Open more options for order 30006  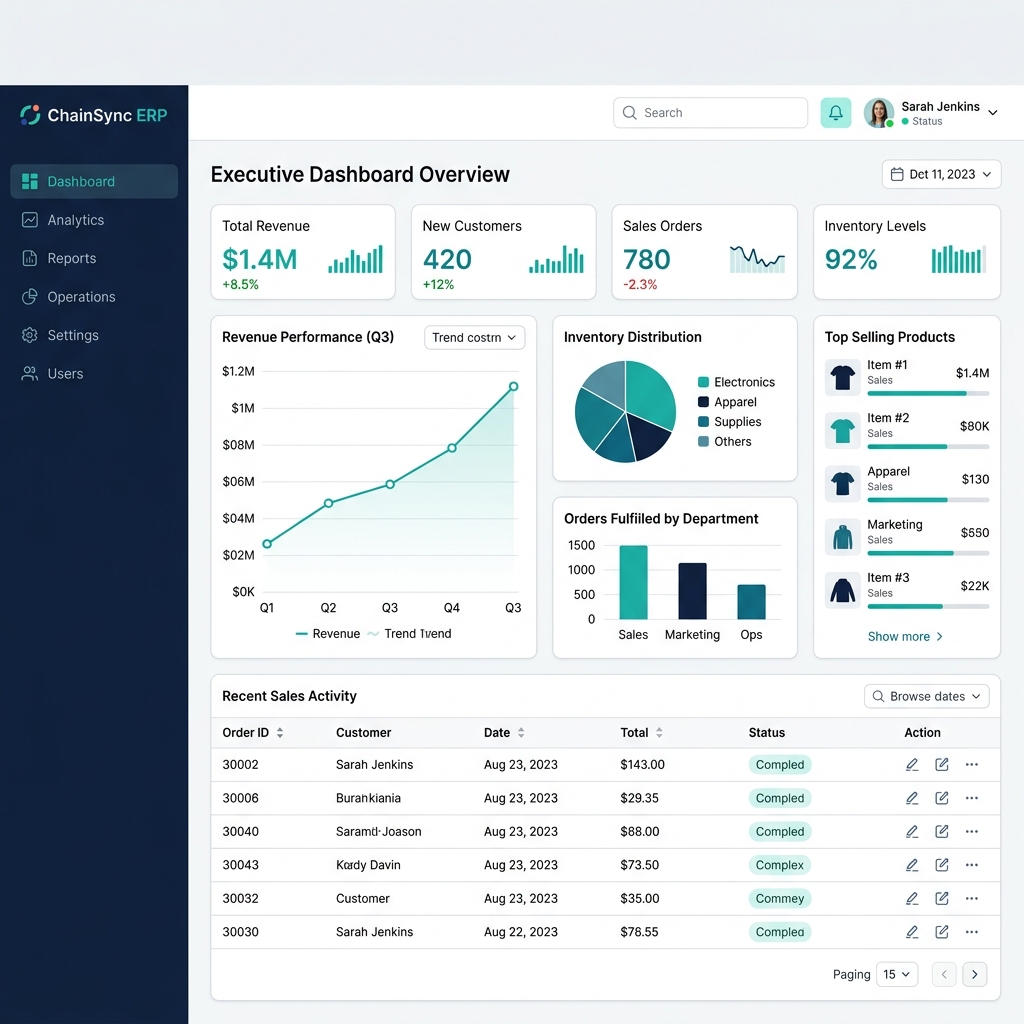[x=972, y=798]
